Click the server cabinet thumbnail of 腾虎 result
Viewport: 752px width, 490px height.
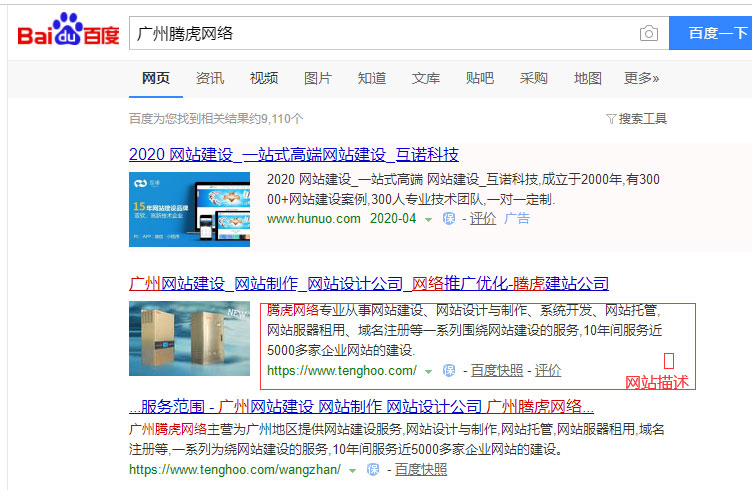[189, 338]
